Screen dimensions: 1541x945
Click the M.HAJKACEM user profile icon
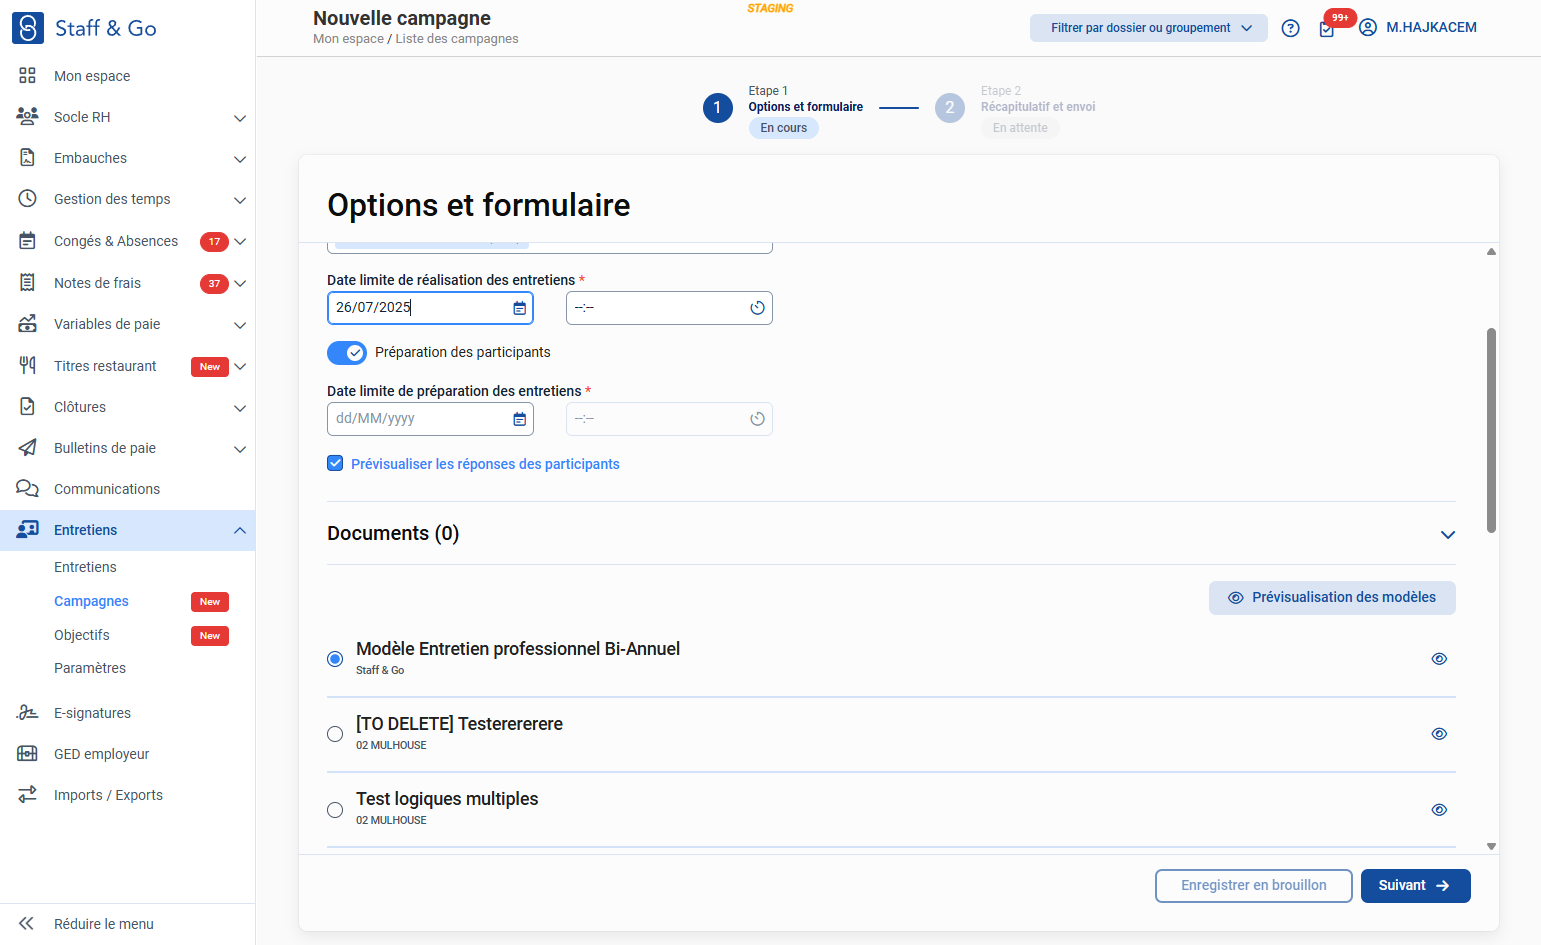[x=1368, y=28]
